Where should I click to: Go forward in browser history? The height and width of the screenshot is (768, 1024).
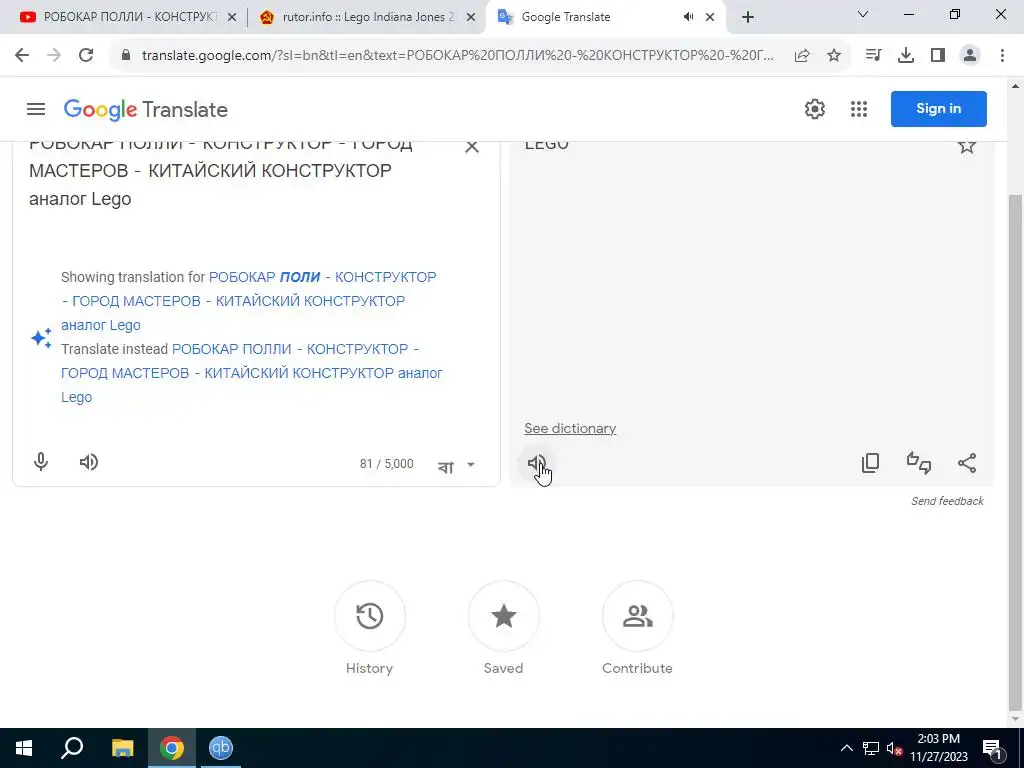coord(54,56)
